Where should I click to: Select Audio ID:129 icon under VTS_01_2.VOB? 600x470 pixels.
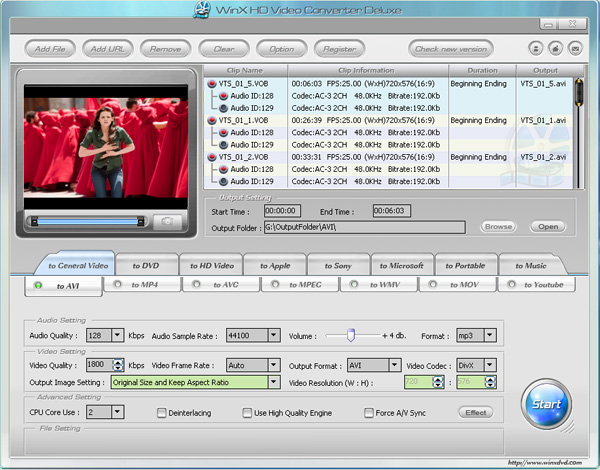[223, 181]
